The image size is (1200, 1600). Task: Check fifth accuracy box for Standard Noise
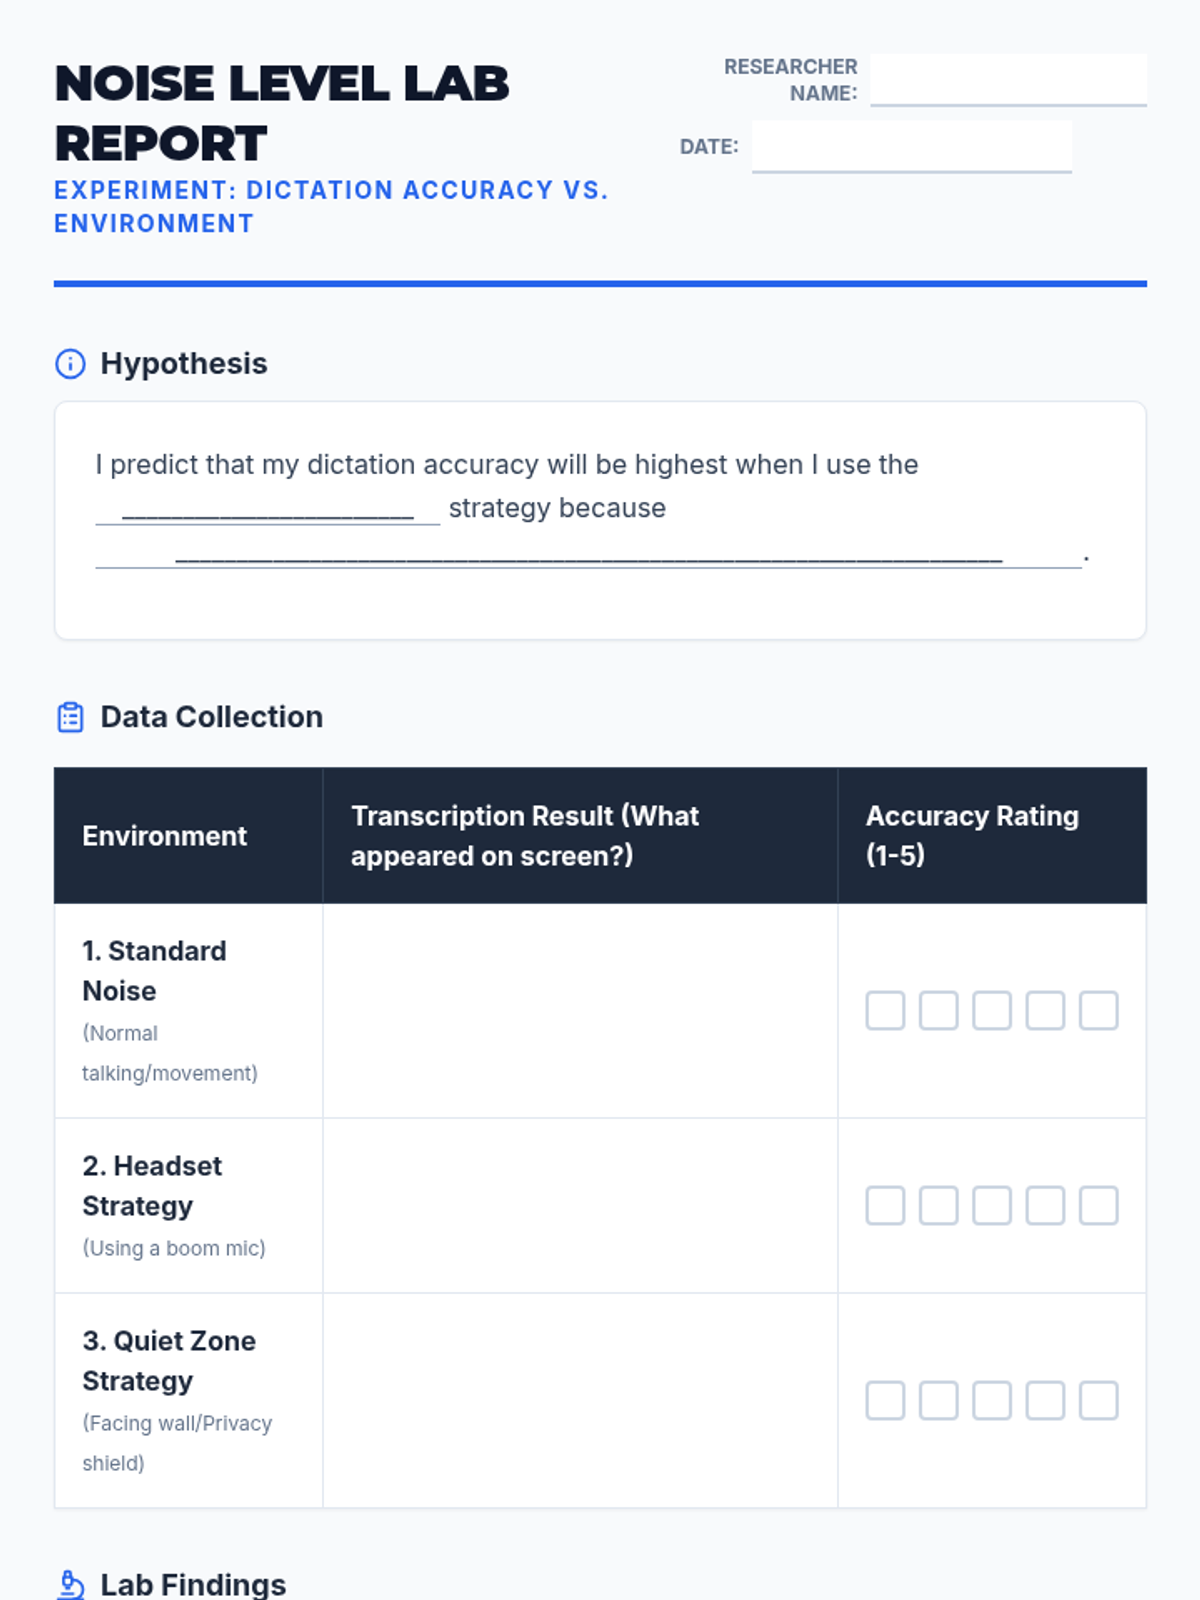[x=1098, y=1011]
